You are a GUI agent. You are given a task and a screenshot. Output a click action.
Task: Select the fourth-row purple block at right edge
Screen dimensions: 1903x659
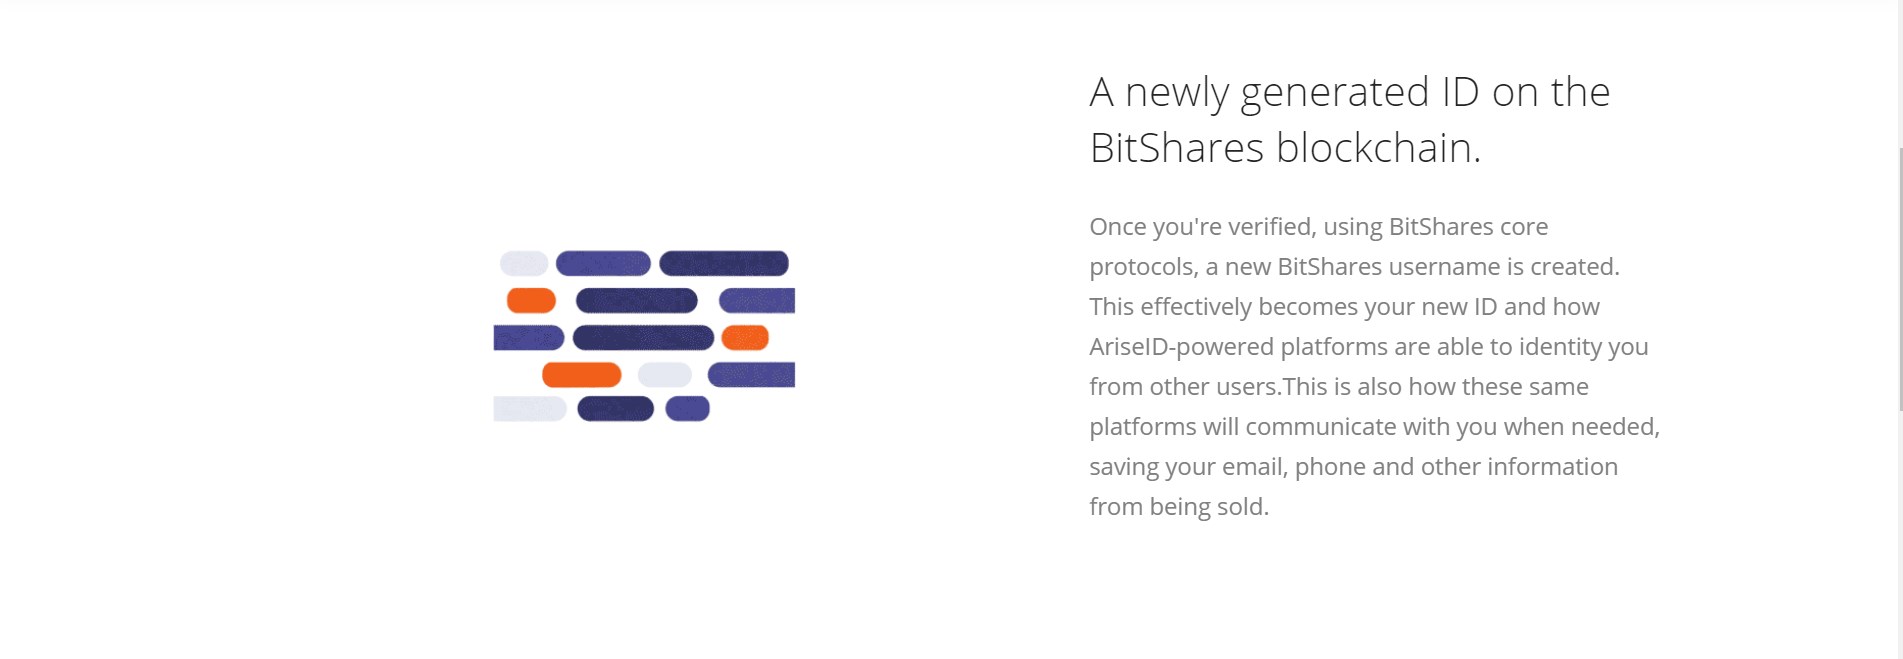(751, 375)
